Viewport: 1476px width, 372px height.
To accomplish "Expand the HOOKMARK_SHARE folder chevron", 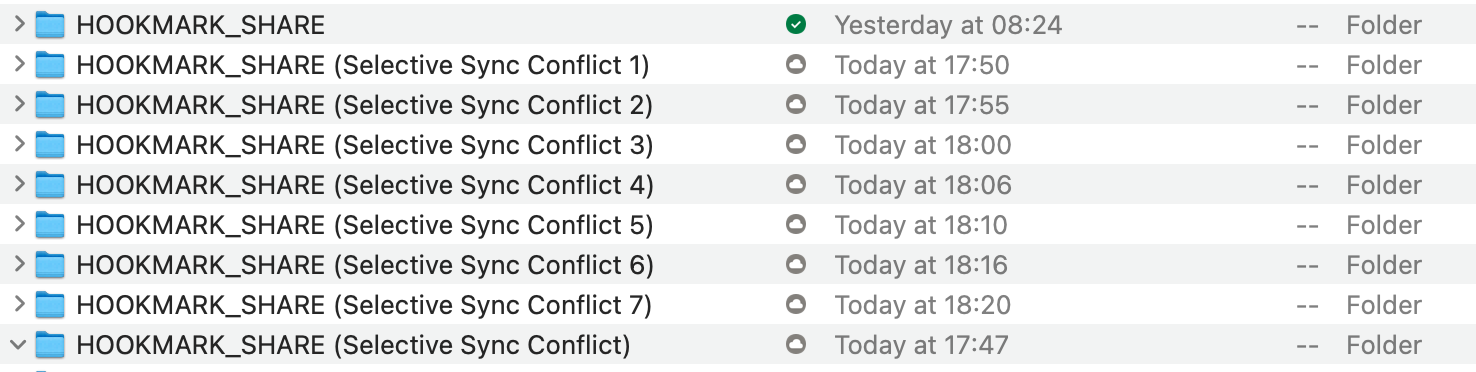I will point(18,25).
